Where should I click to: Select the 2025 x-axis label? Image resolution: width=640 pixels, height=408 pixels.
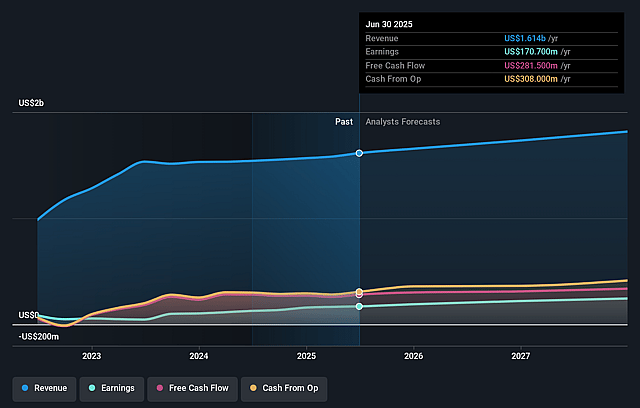click(x=307, y=356)
